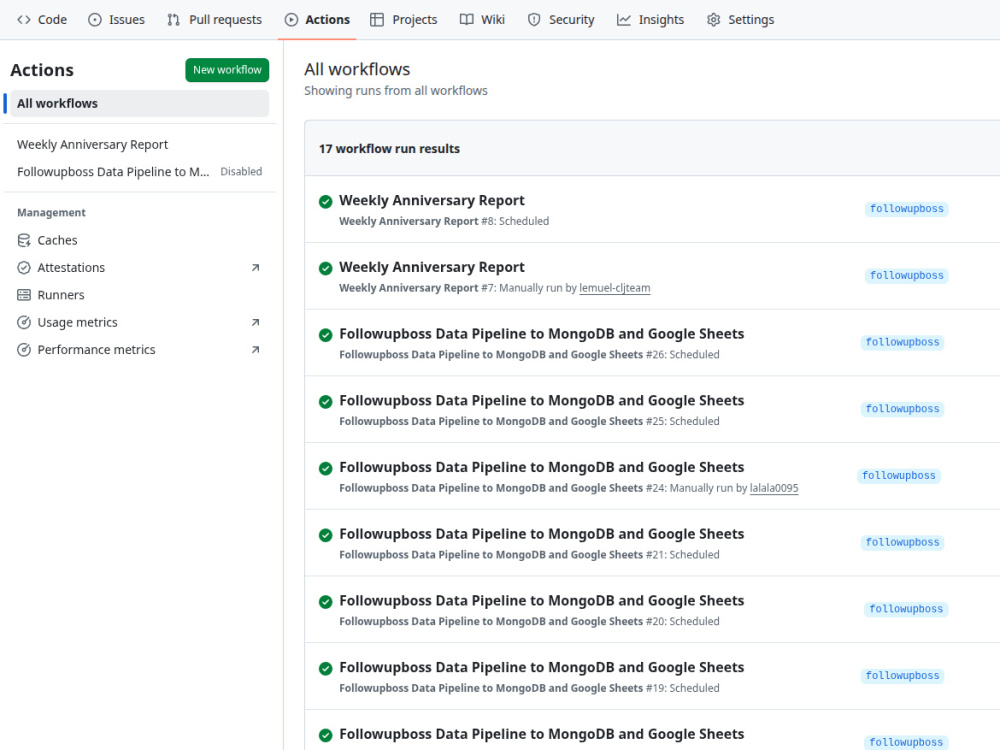Open Followupboss Data Pipeline run #26
1000x750 pixels.
541,334
